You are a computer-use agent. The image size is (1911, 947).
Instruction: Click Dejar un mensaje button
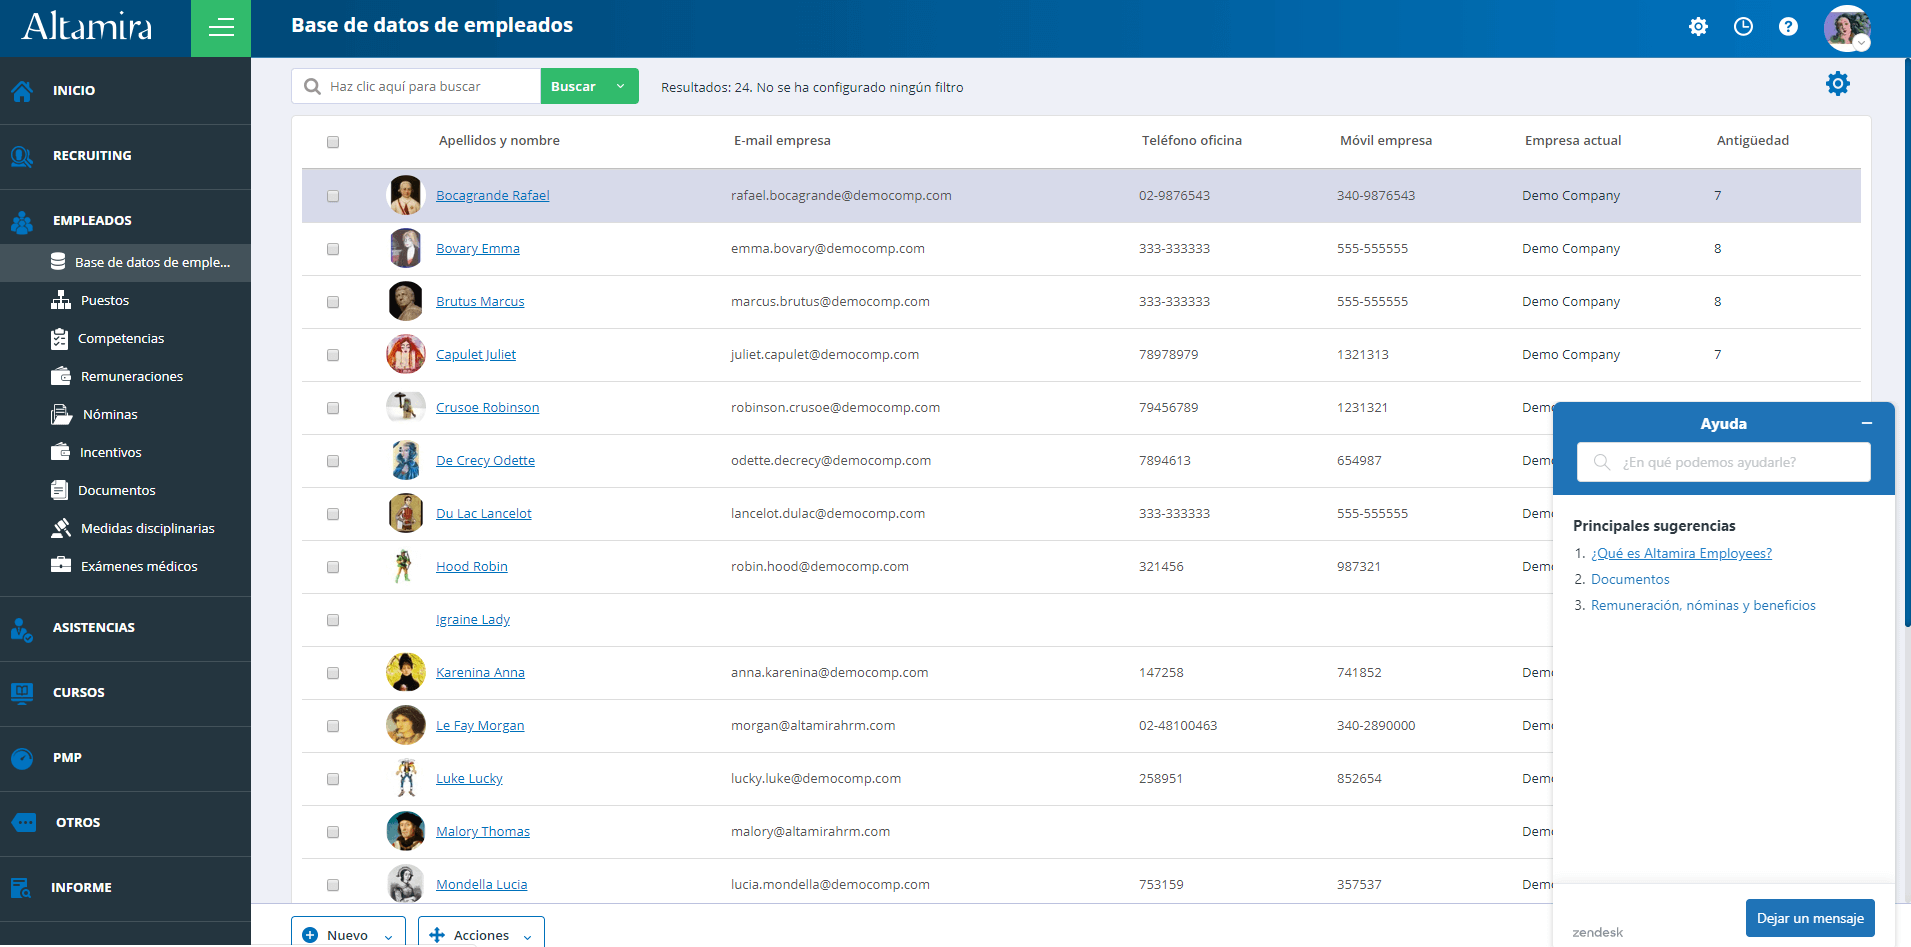pos(1810,918)
